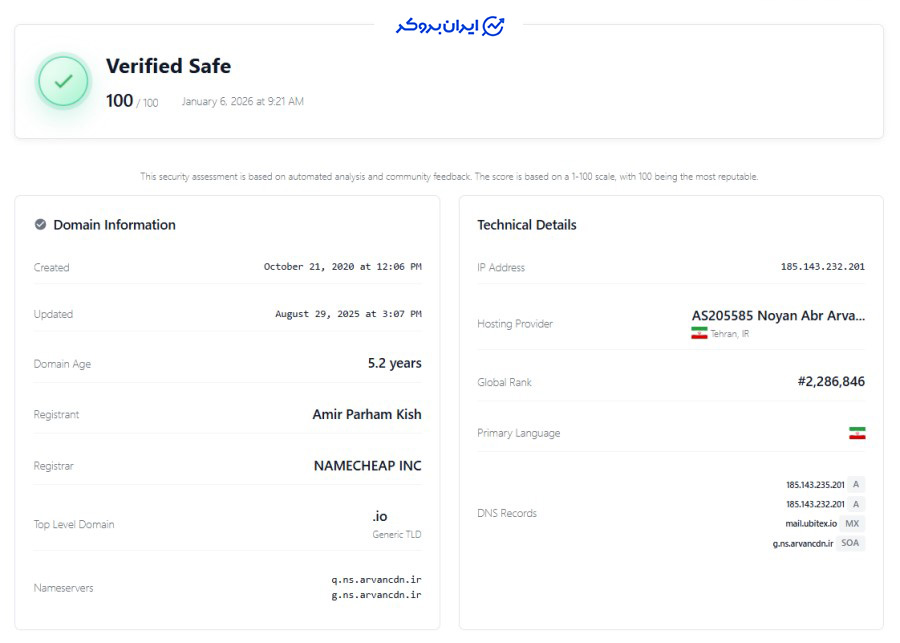Click the mail.ubitex.io DNS record
The image size is (900, 643).
(x=811, y=523)
